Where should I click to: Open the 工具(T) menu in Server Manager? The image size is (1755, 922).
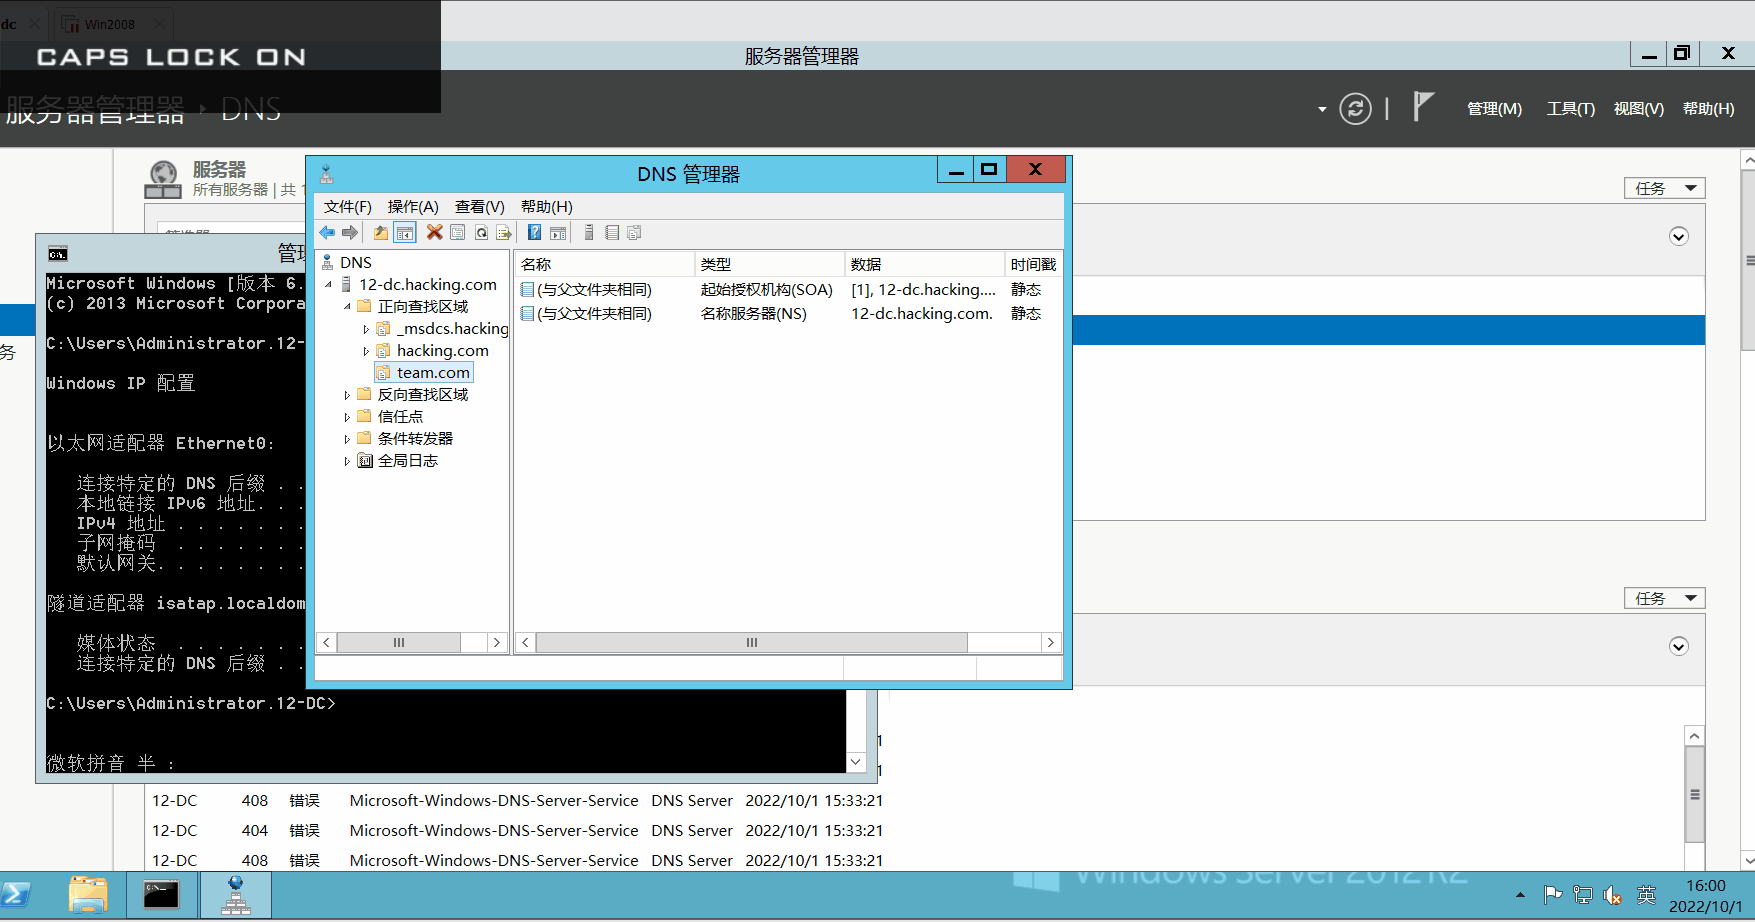click(1570, 108)
